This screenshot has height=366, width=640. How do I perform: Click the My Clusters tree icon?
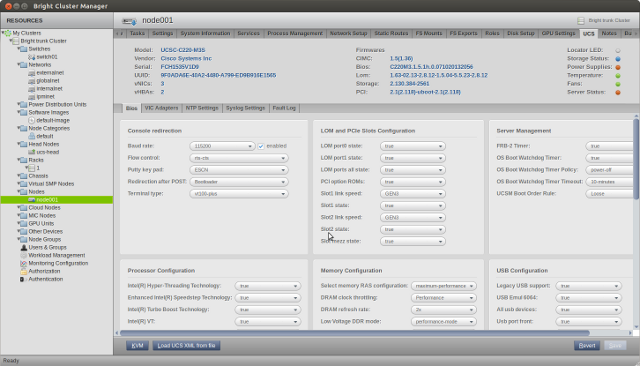[8, 33]
